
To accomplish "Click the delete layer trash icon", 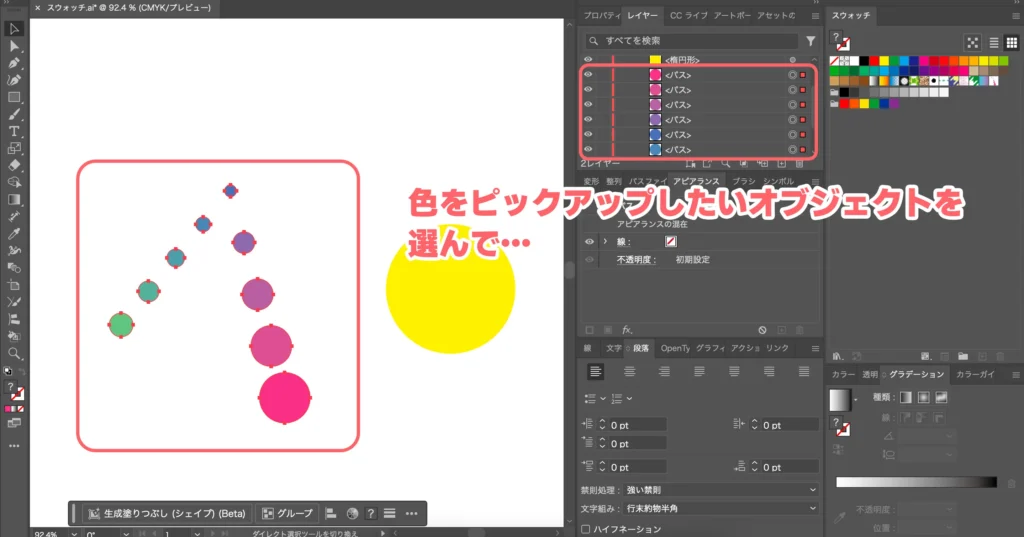I will [x=799, y=163].
